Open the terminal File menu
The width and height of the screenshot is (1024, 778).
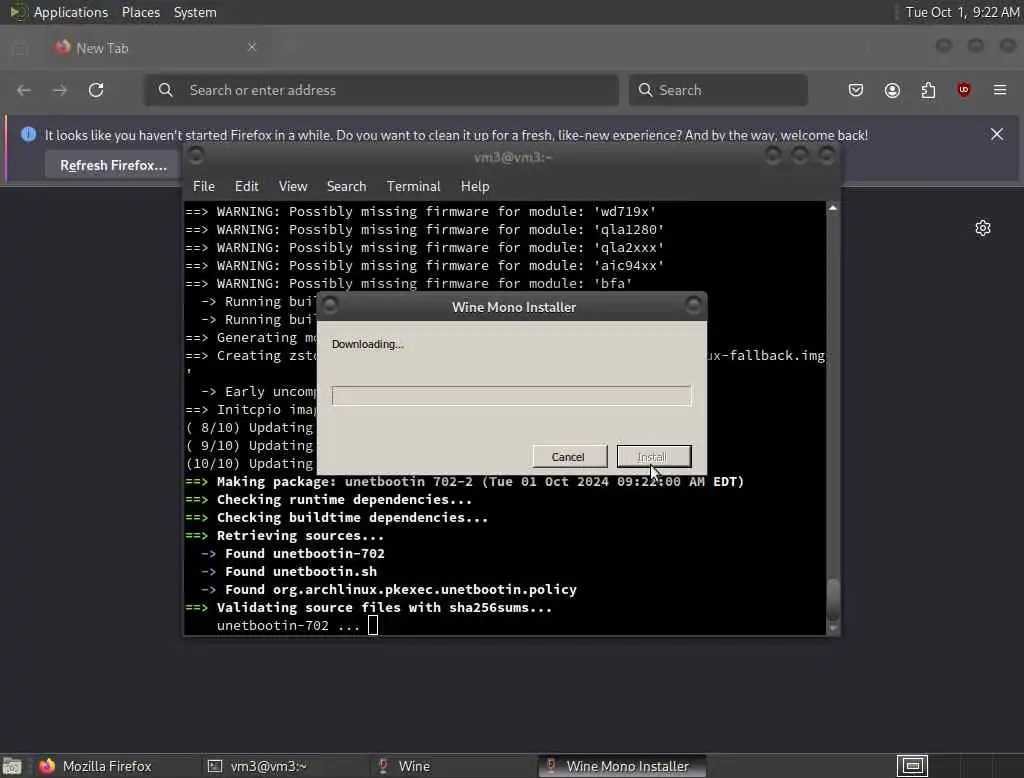pyautogui.click(x=204, y=186)
